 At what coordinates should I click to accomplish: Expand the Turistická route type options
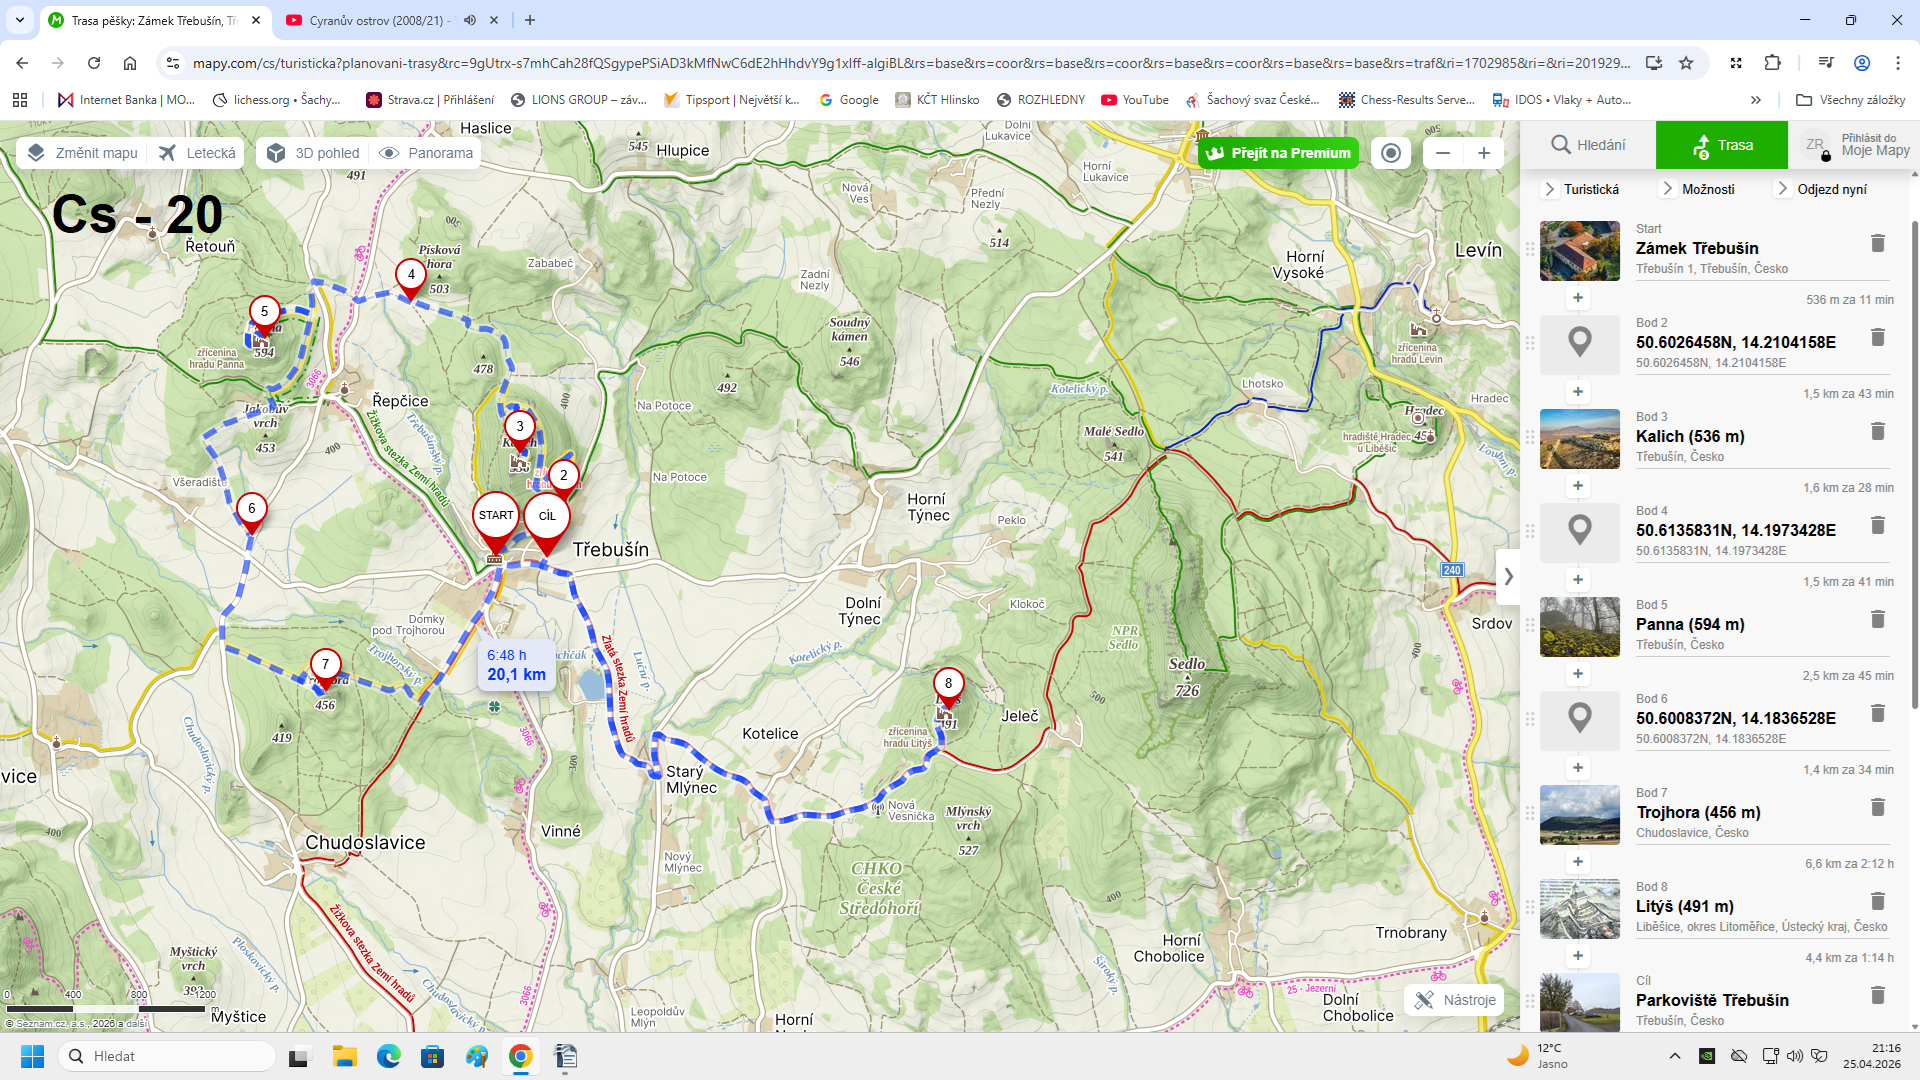pos(1581,189)
